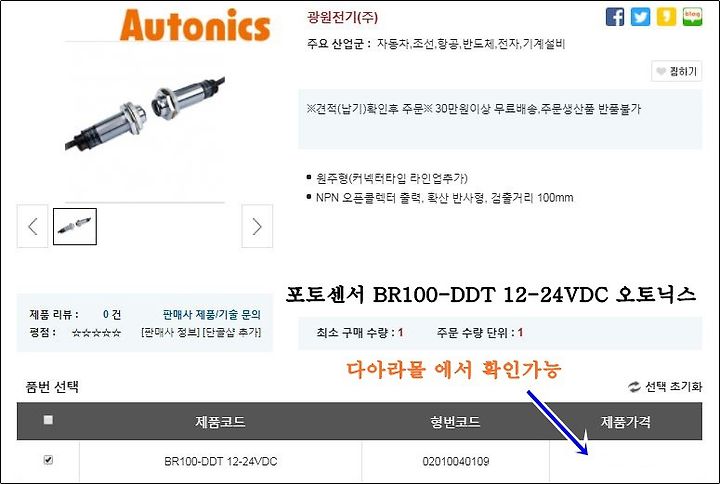Viewport: 720px width, 484px height.
Task: Share the product on Facebook
Action: click(615, 17)
